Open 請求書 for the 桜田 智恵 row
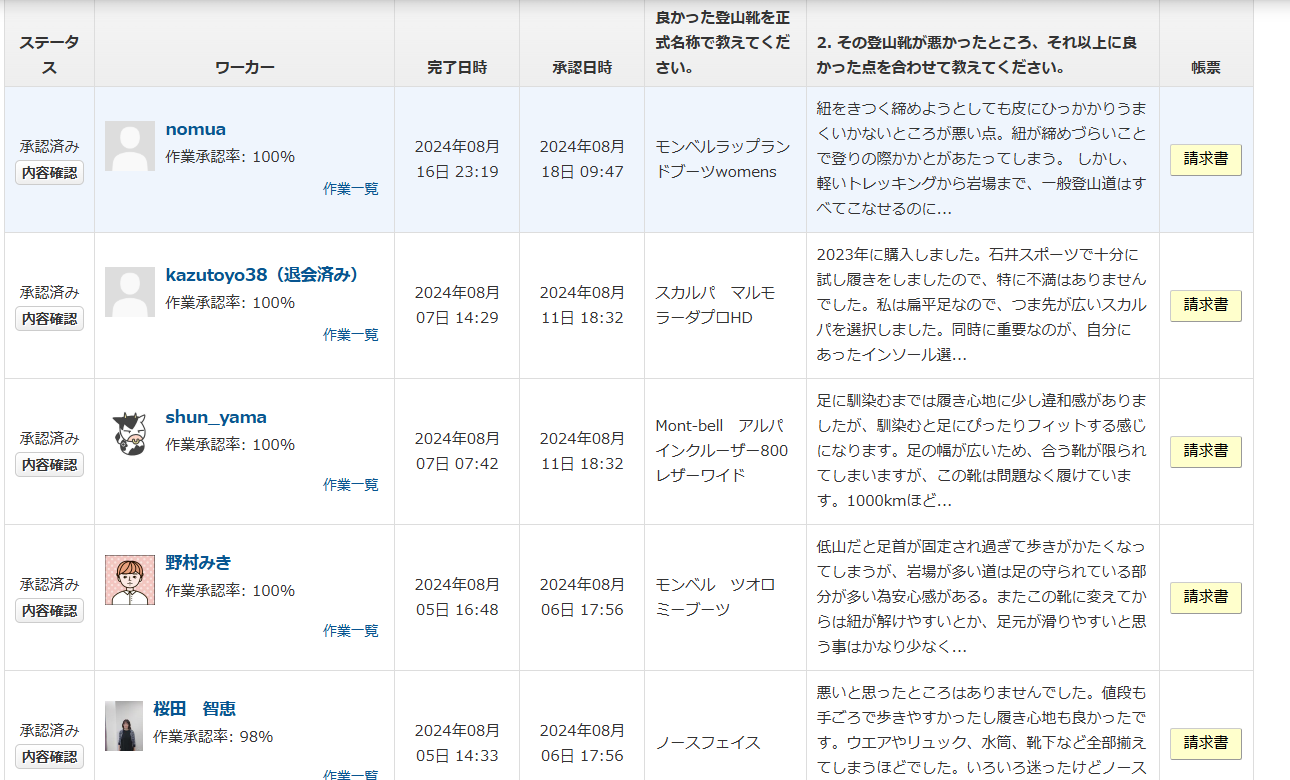This screenshot has height=780, width=1290. pyautogui.click(x=1206, y=744)
